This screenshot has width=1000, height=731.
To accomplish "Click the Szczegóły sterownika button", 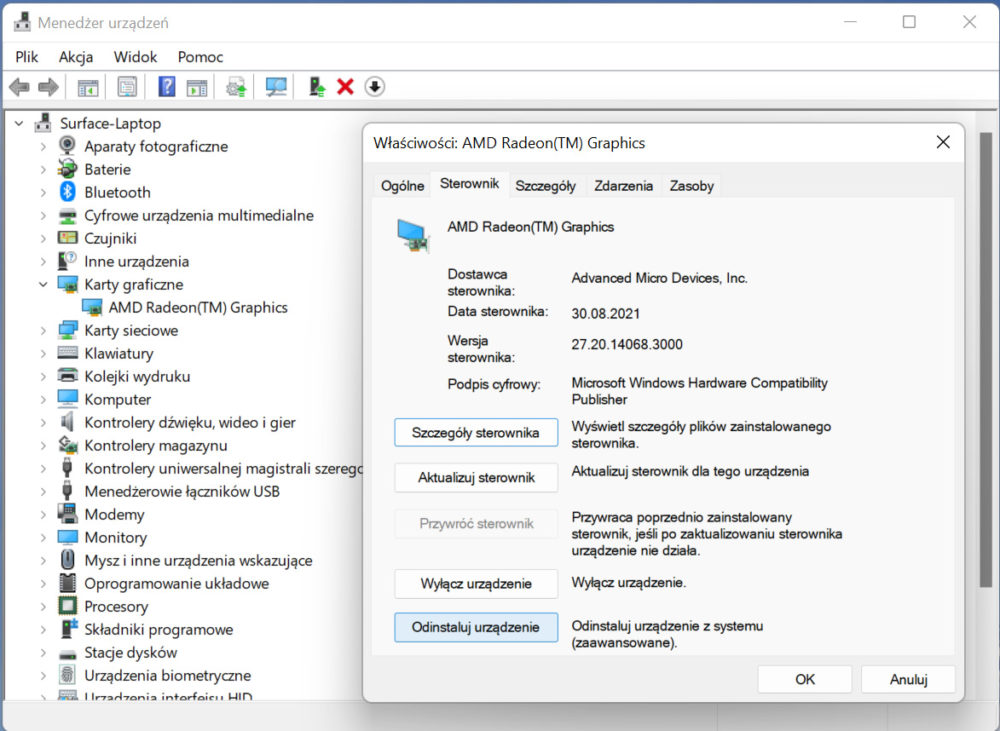I will click(x=476, y=432).
